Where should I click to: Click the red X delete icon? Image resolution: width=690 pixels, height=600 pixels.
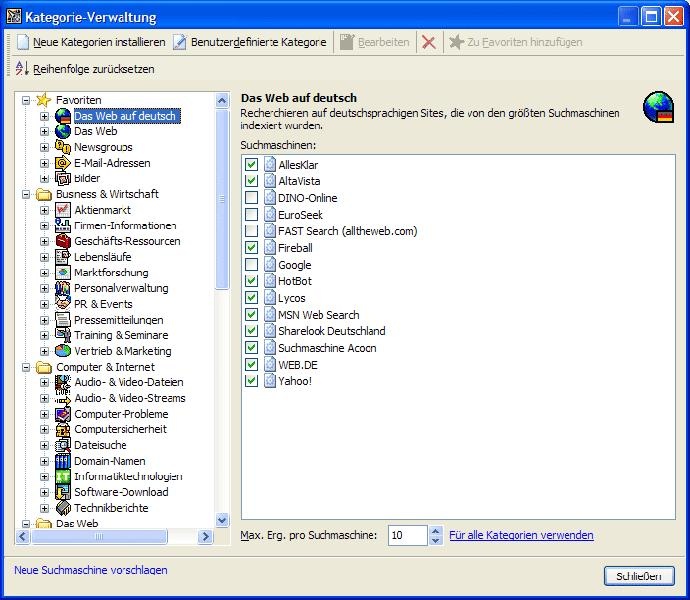[x=429, y=42]
